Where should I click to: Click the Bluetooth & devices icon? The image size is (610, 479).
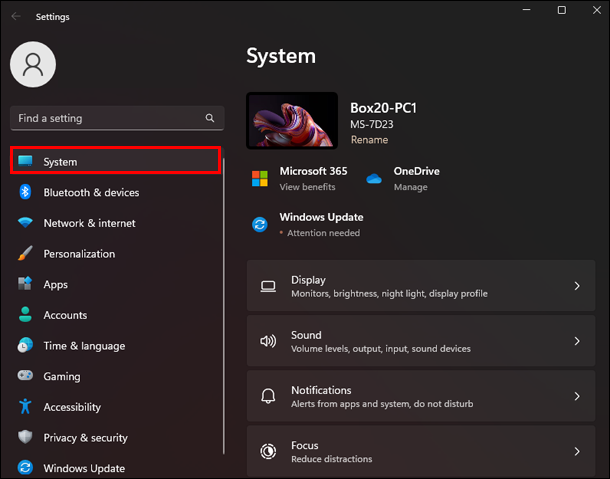click(x=25, y=192)
